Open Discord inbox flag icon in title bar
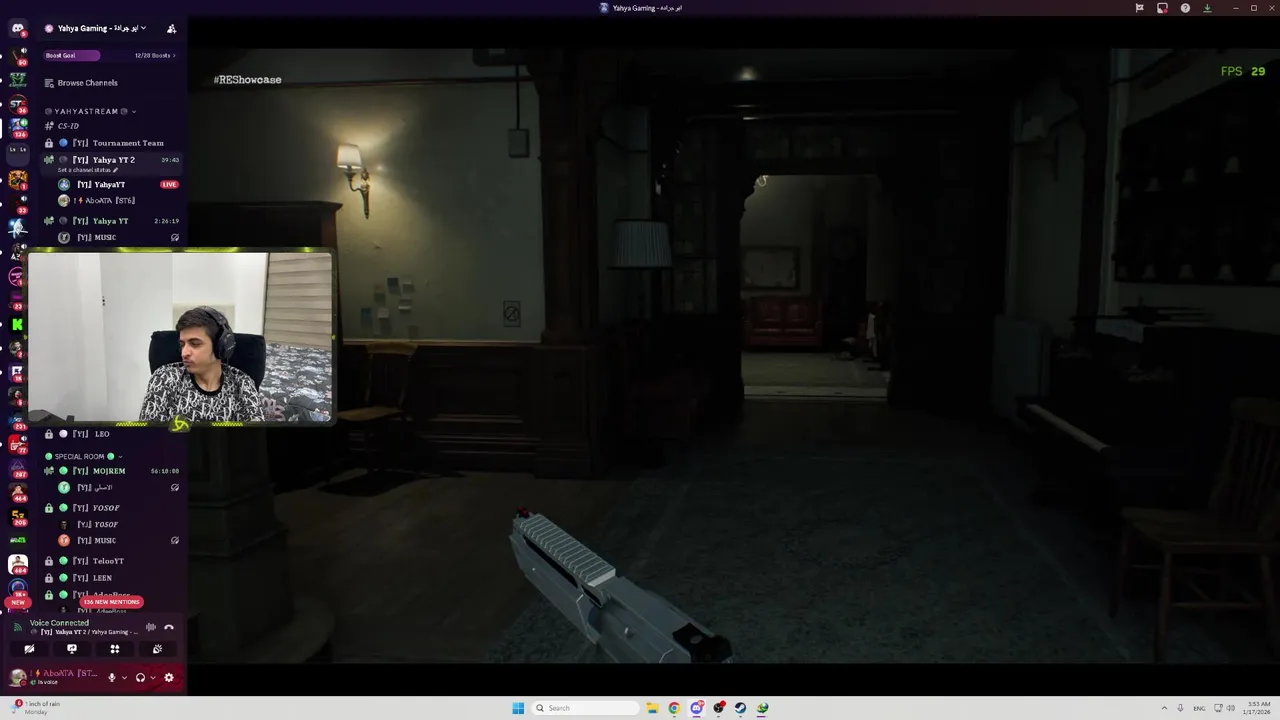 click(1139, 8)
